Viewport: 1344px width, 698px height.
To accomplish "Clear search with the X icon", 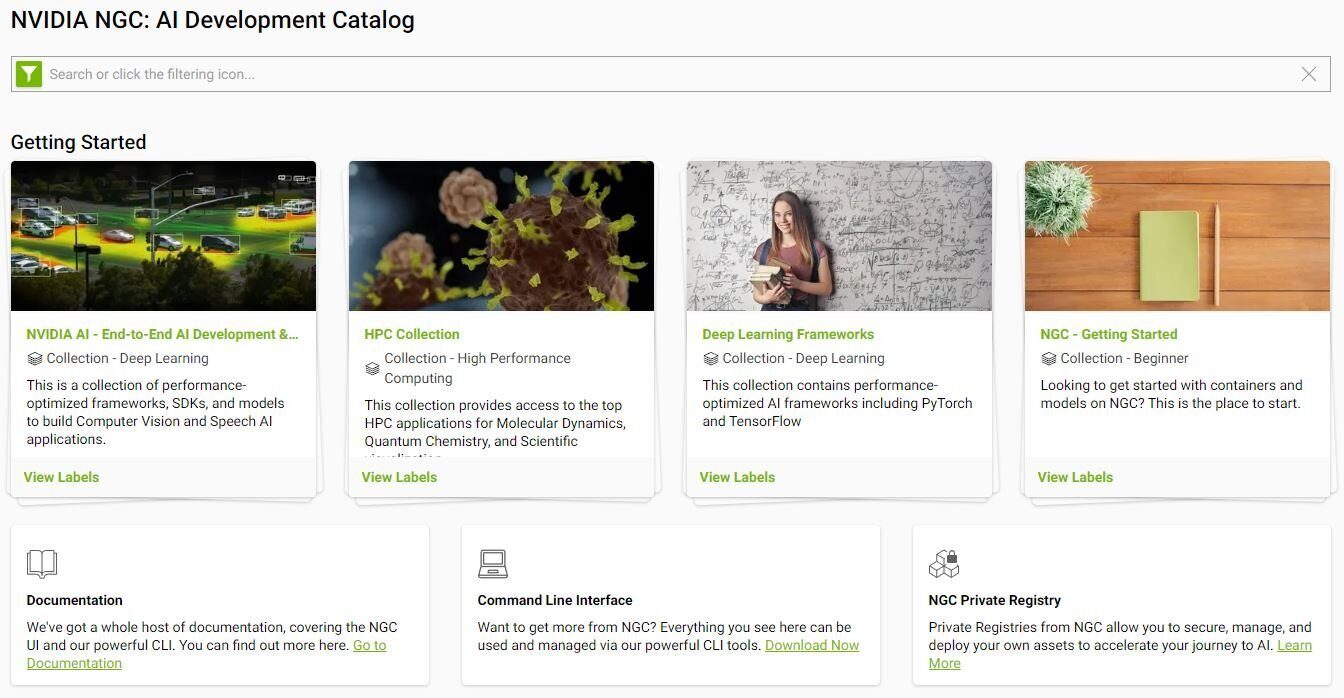I will [x=1308, y=74].
